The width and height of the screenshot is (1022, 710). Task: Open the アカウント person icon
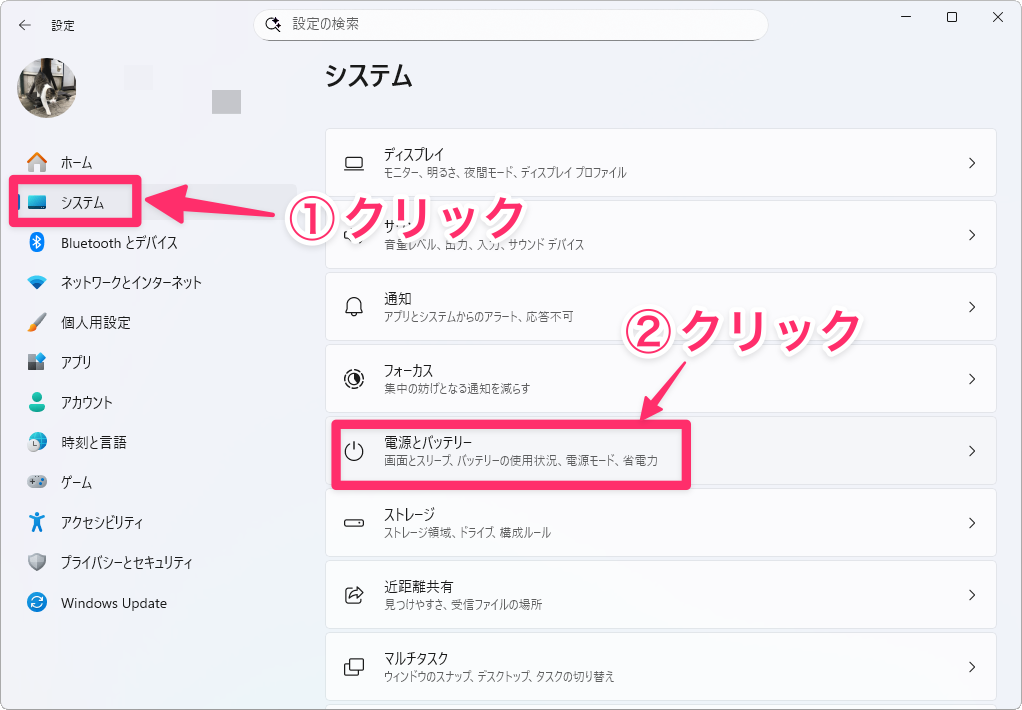37,402
